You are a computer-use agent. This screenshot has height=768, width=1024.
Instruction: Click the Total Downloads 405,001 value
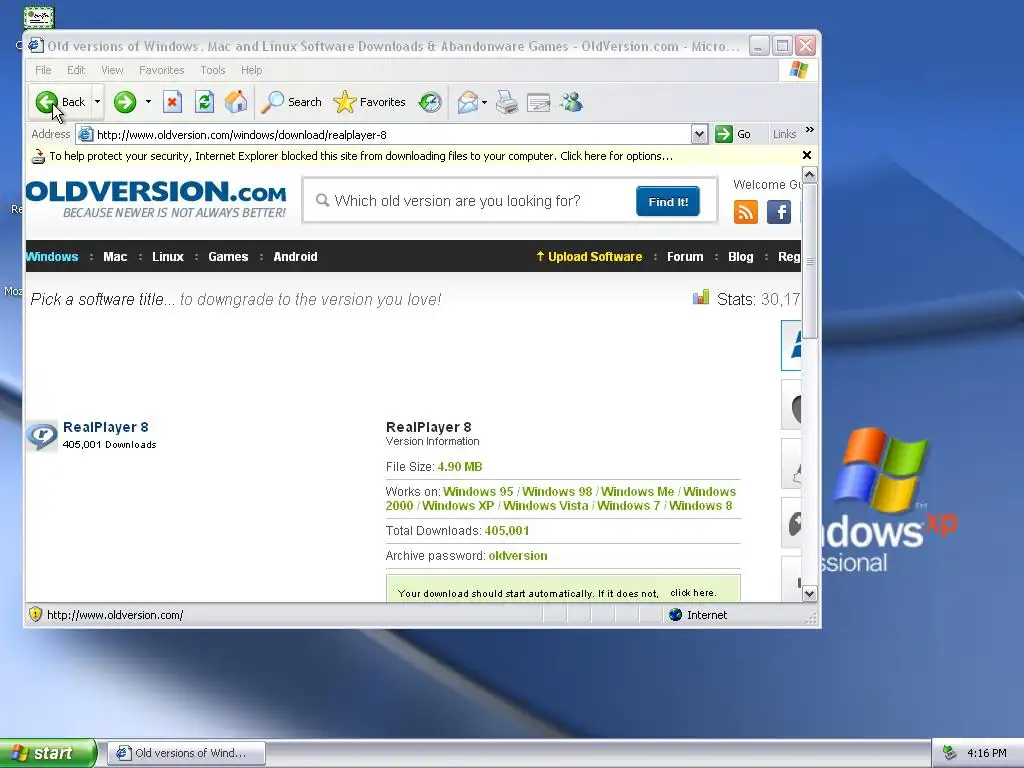pos(507,531)
